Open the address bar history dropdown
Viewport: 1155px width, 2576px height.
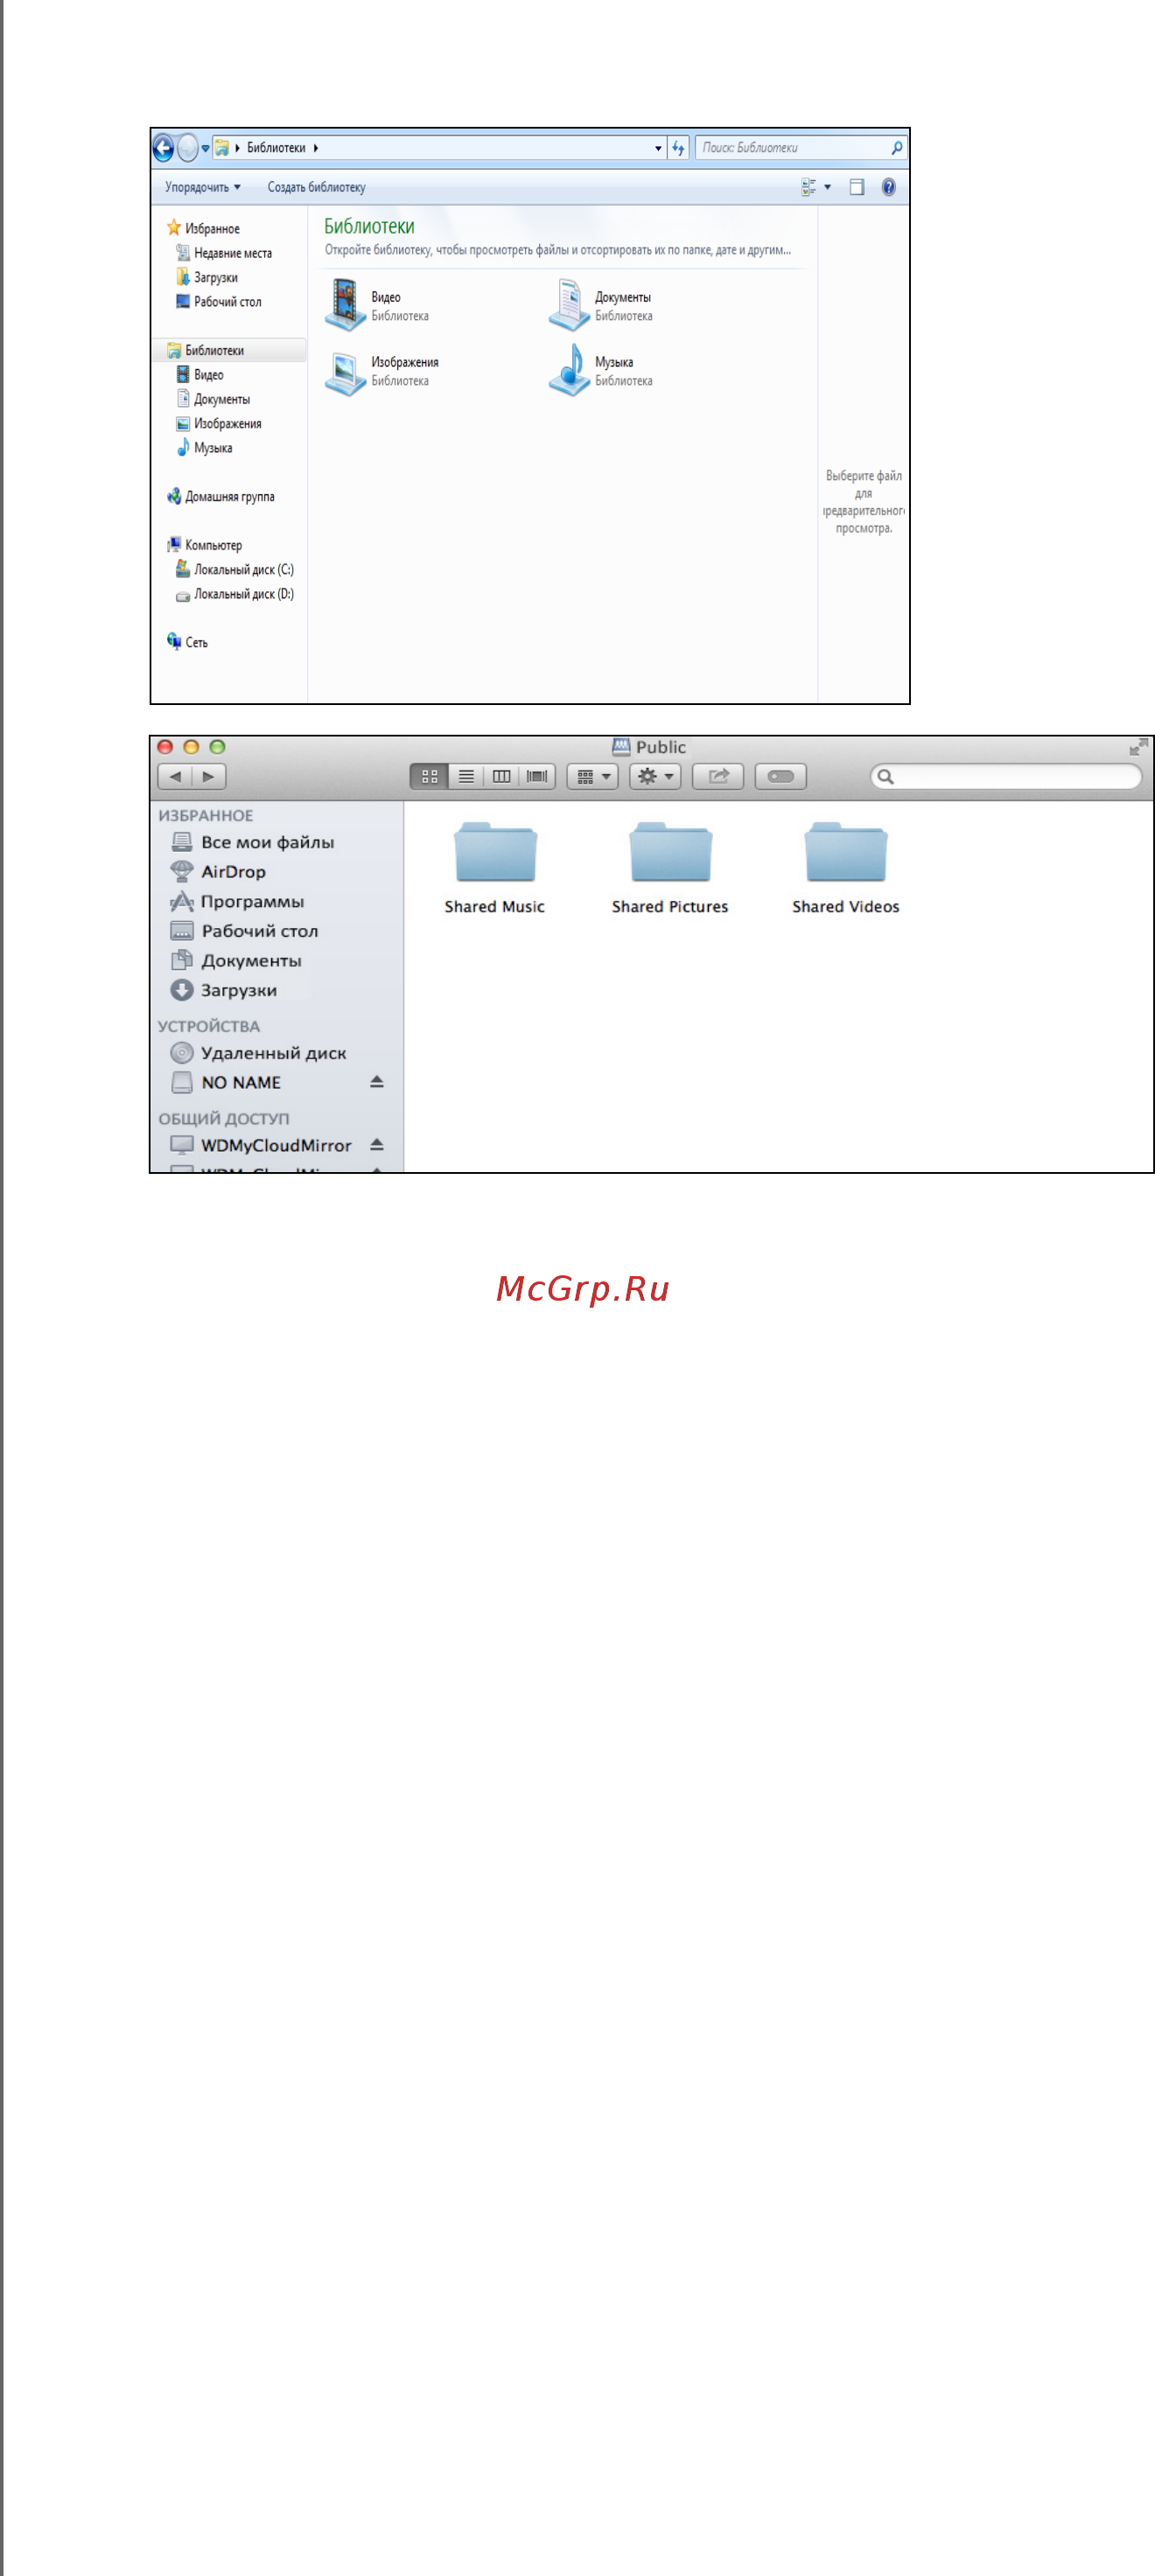[x=658, y=148]
